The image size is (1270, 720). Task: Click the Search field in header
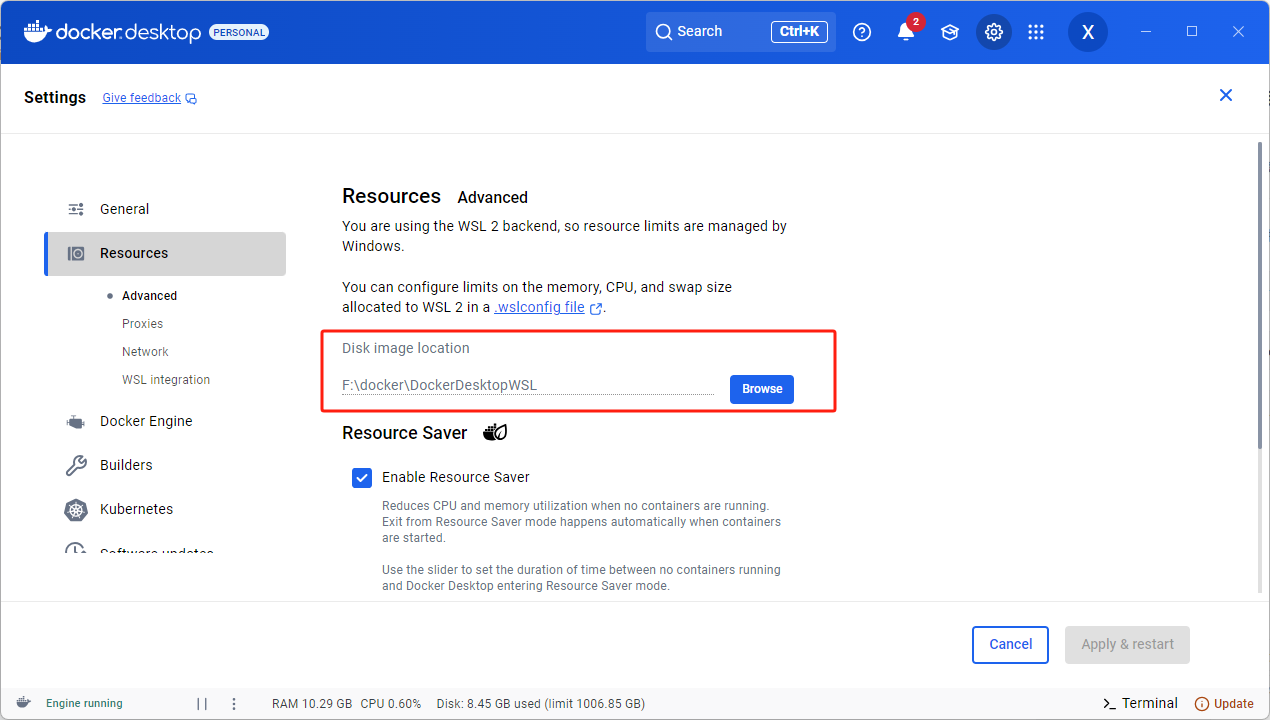tap(741, 32)
